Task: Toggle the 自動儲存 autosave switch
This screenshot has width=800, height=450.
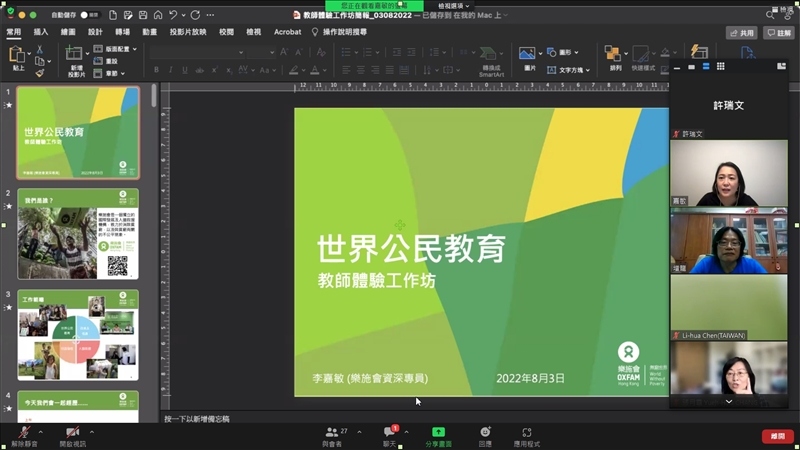Action: coord(90,16)
